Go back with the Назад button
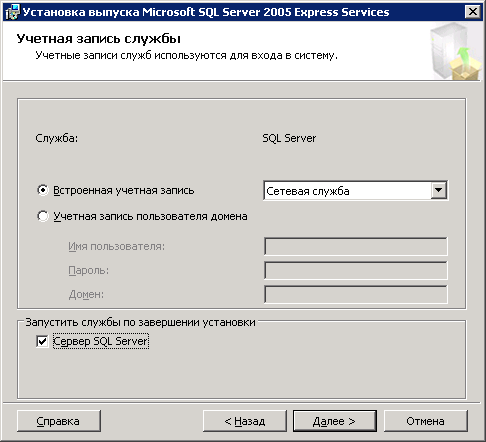This screenshot has height=442, width=486. point(245,421)
